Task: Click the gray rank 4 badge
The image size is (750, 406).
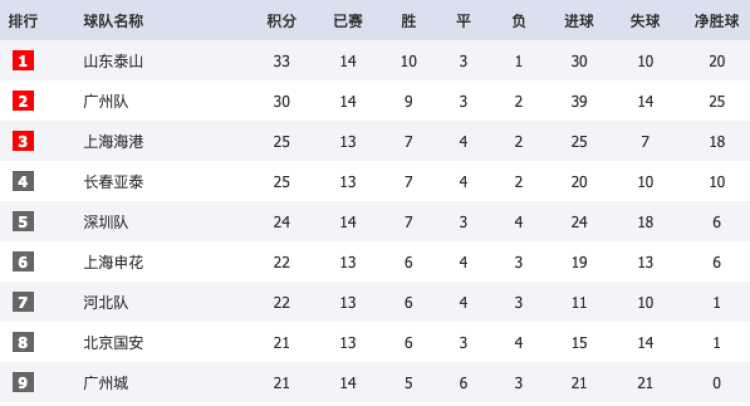Action: point(24,181)
